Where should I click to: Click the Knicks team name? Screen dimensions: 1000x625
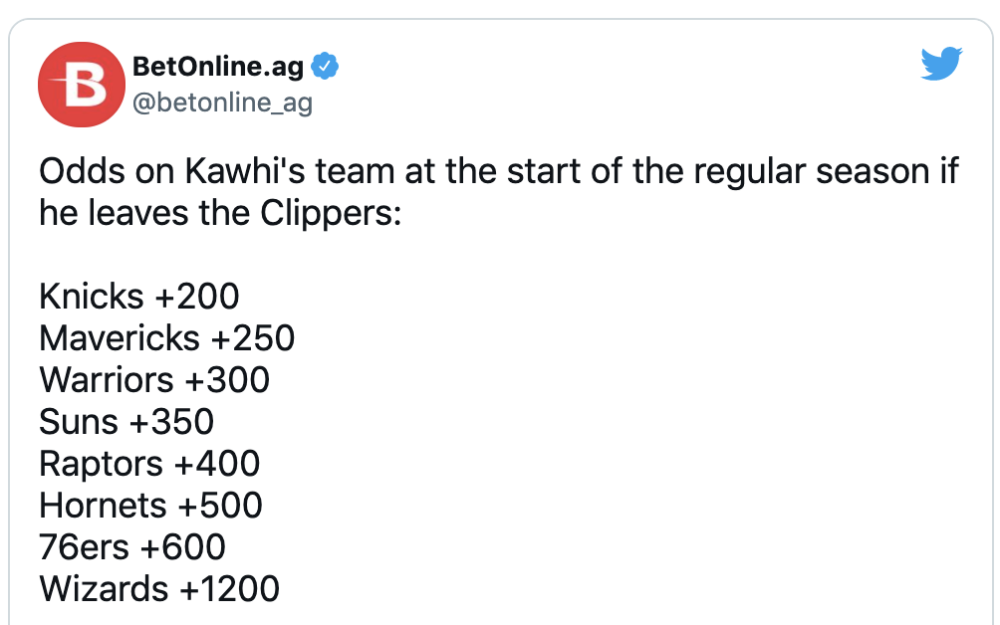[91, 297]
